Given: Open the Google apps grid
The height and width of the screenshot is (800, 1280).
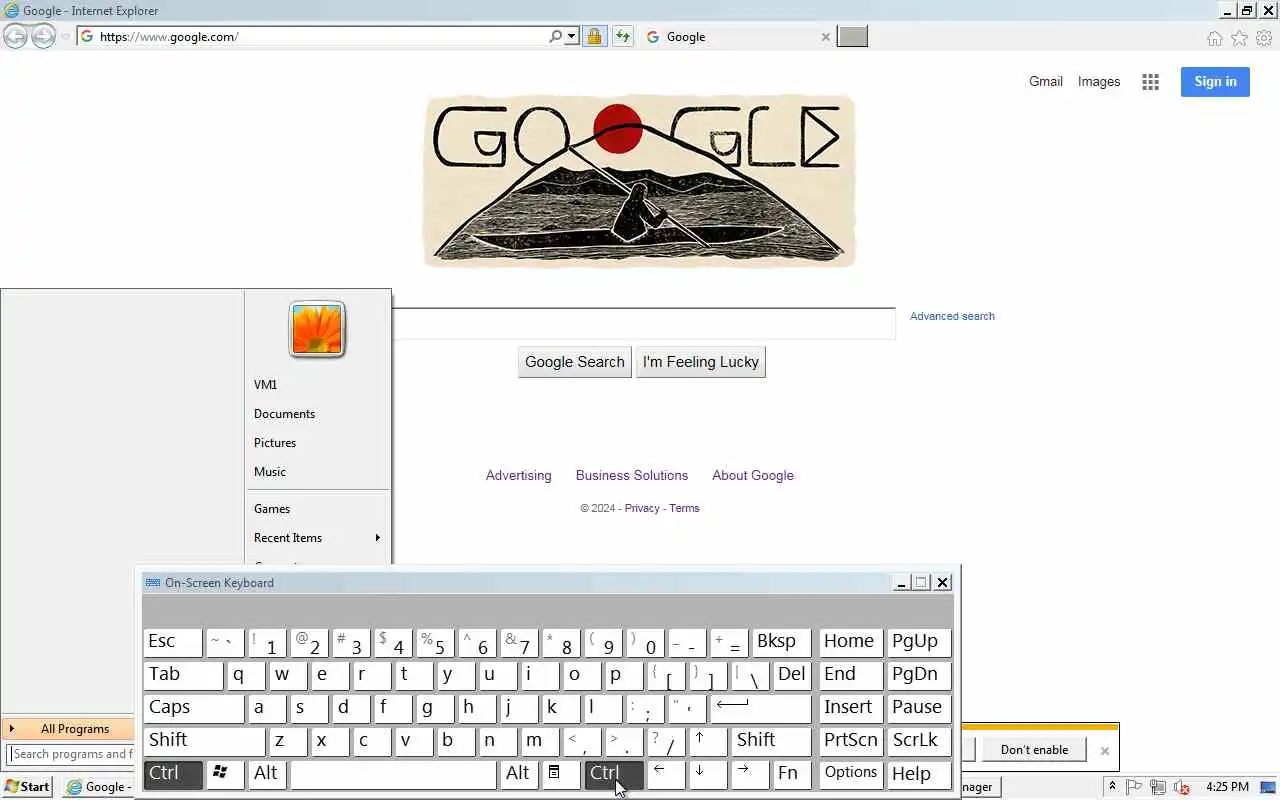Looking at the screenshot, I should pos(1150,82).
